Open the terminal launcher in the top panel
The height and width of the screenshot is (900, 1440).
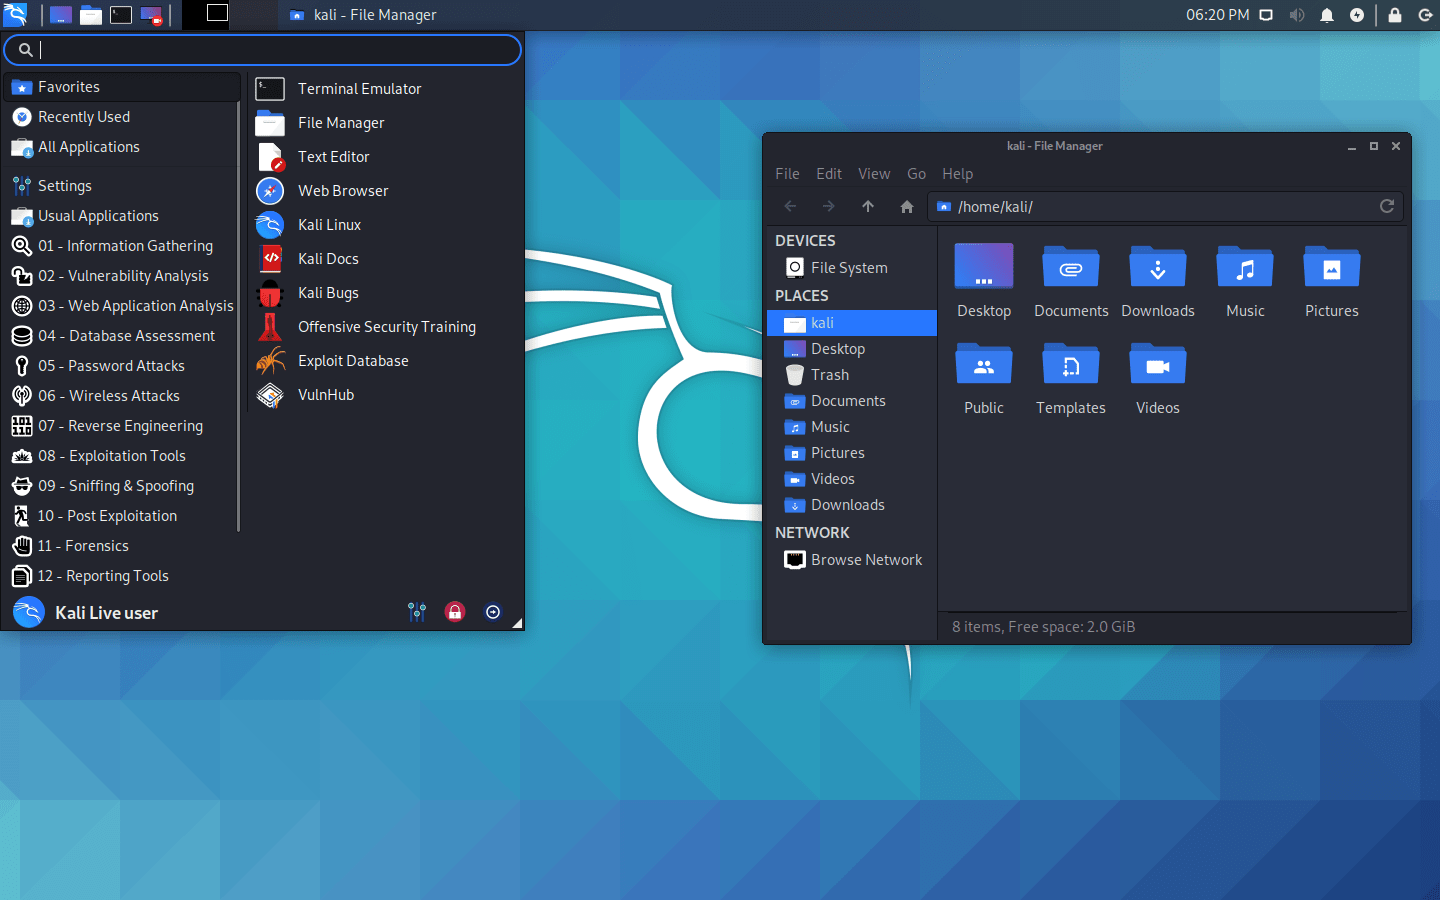[x=121, y=15]
